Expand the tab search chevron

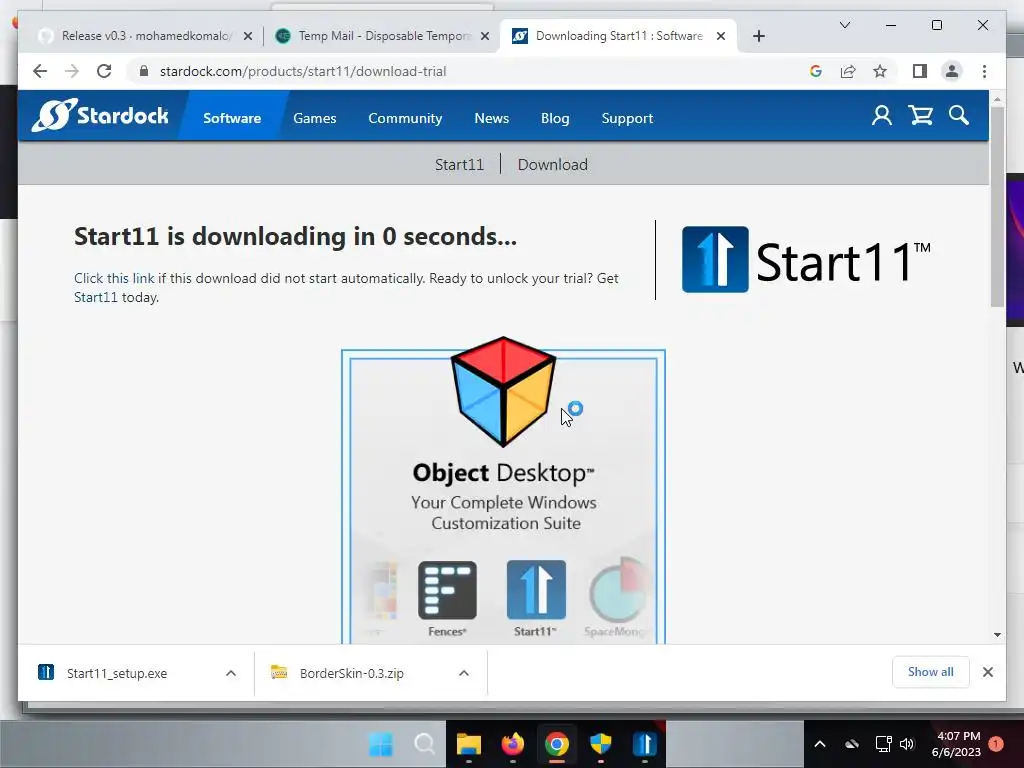coord(844,25)
